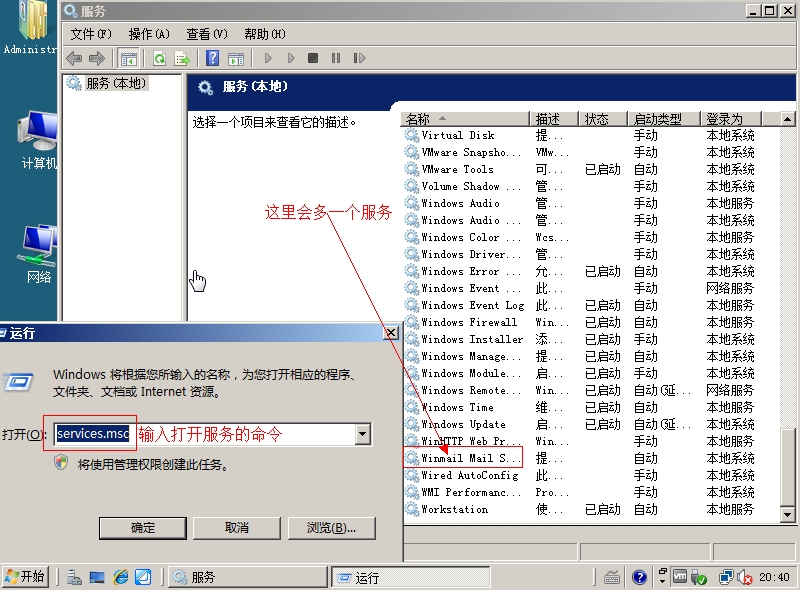The image size is (800, 590).
Task: Switch to 服务 taskbar button
Action: click(248, 577)
